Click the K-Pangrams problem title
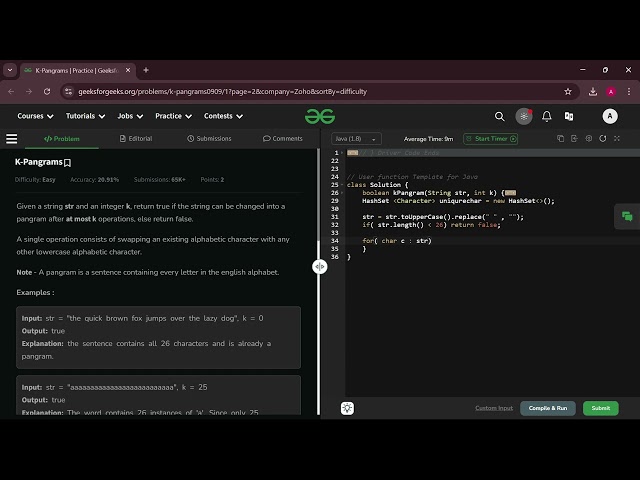Viewport: 640px width, 480px height. click(x=38, y=162)
